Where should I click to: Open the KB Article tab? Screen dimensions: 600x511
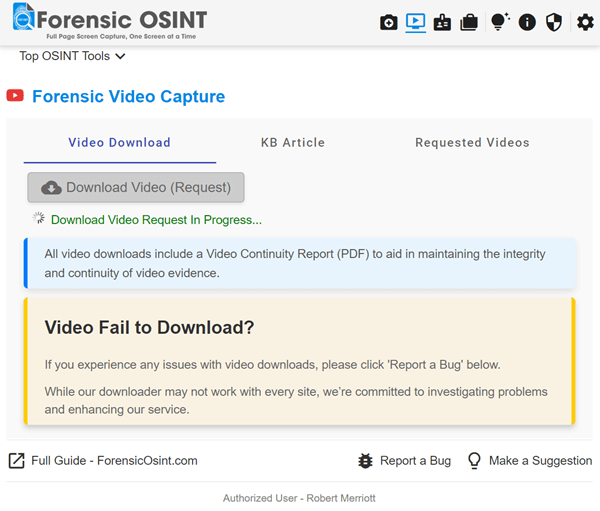coord(293,142)
